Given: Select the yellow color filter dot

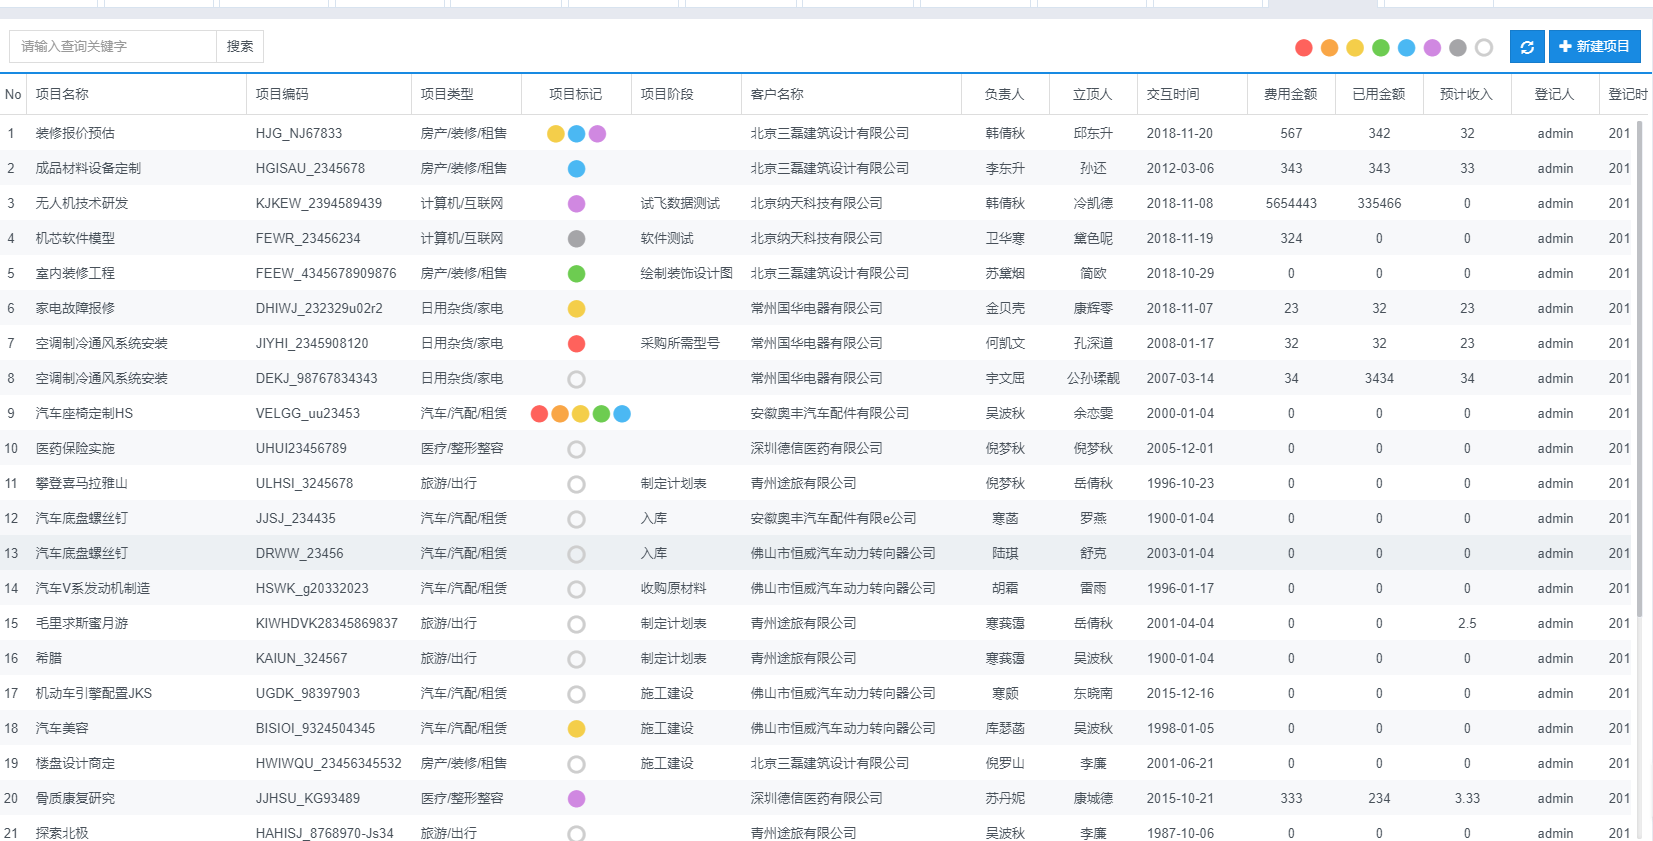Looking at the screenshot, I should [x=1355, y=48].
